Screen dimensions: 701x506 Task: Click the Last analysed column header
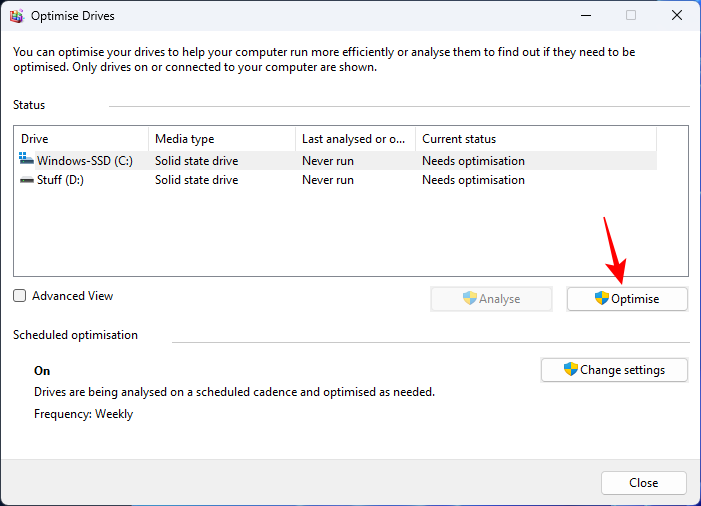click(x=354, y=139)
